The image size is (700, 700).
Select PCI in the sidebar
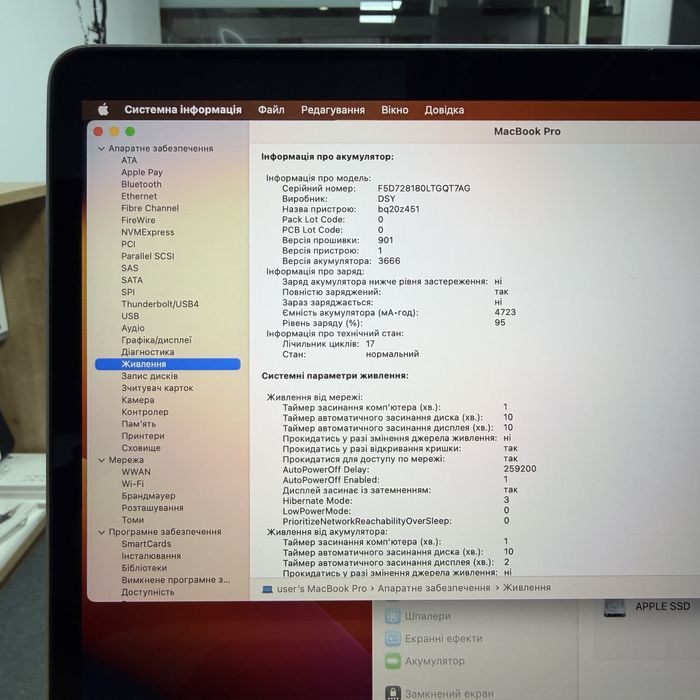coord(128,244)
